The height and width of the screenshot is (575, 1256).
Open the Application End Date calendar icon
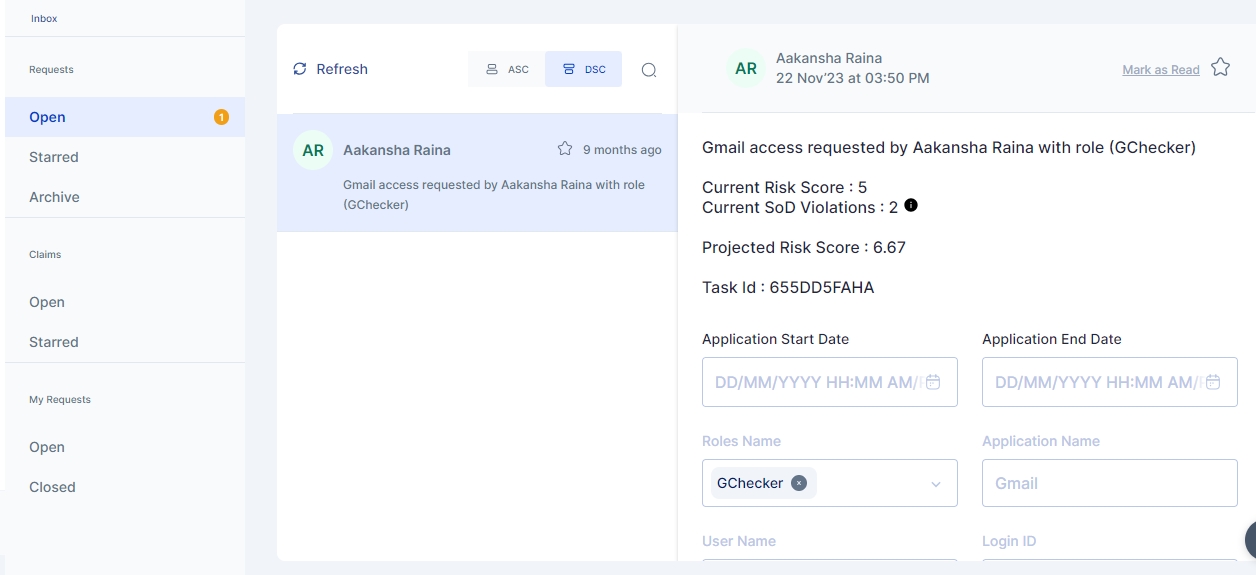[x=1213, y=382]
